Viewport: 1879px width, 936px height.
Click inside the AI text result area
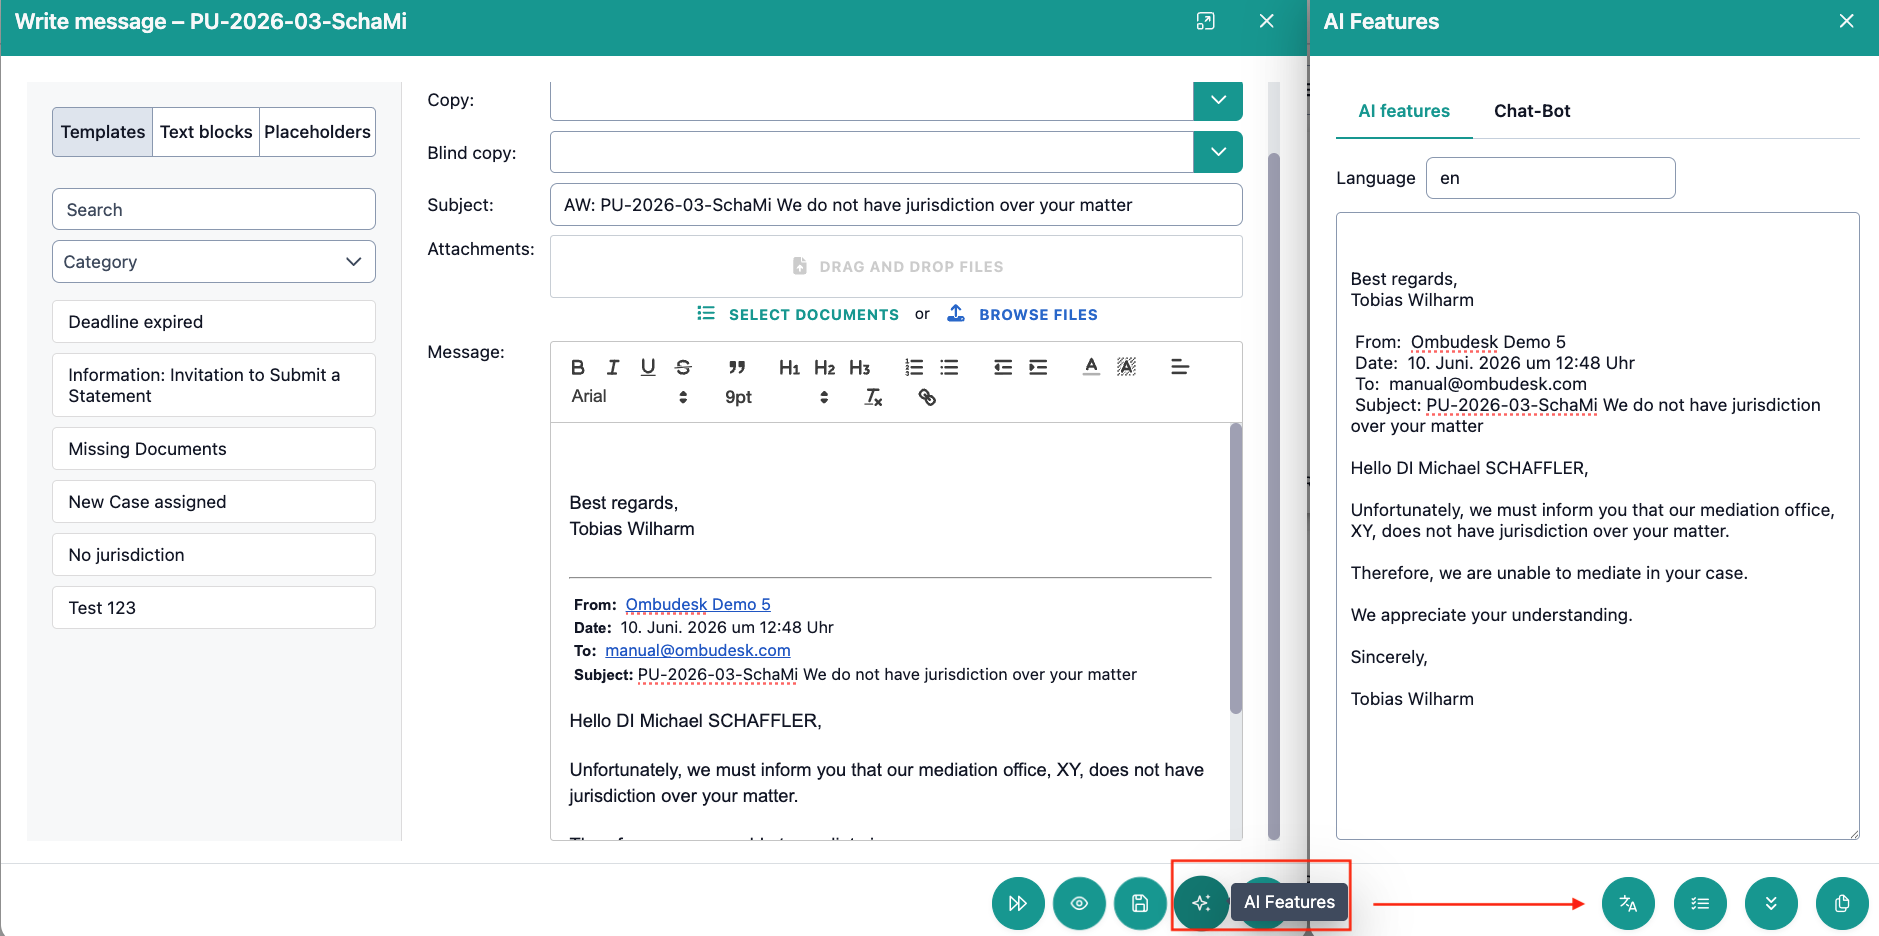(1597, 526)
